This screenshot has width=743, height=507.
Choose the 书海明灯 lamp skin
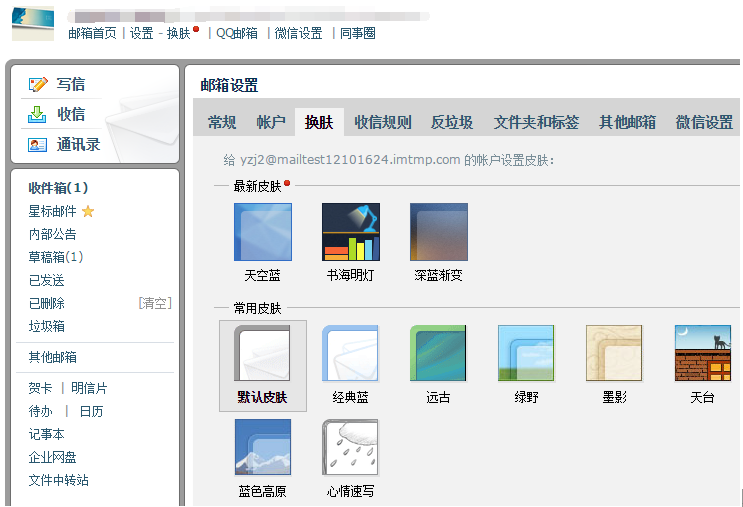pos(350,232)
